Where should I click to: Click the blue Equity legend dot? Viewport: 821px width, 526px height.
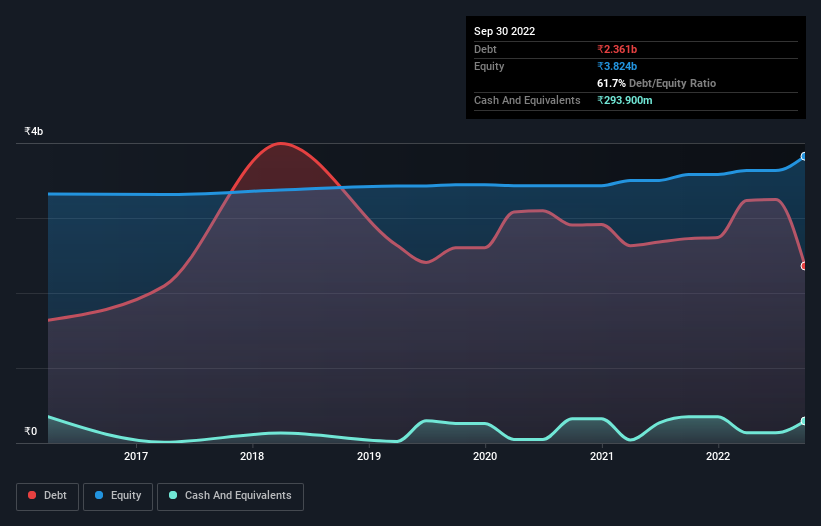click(99, 495)
